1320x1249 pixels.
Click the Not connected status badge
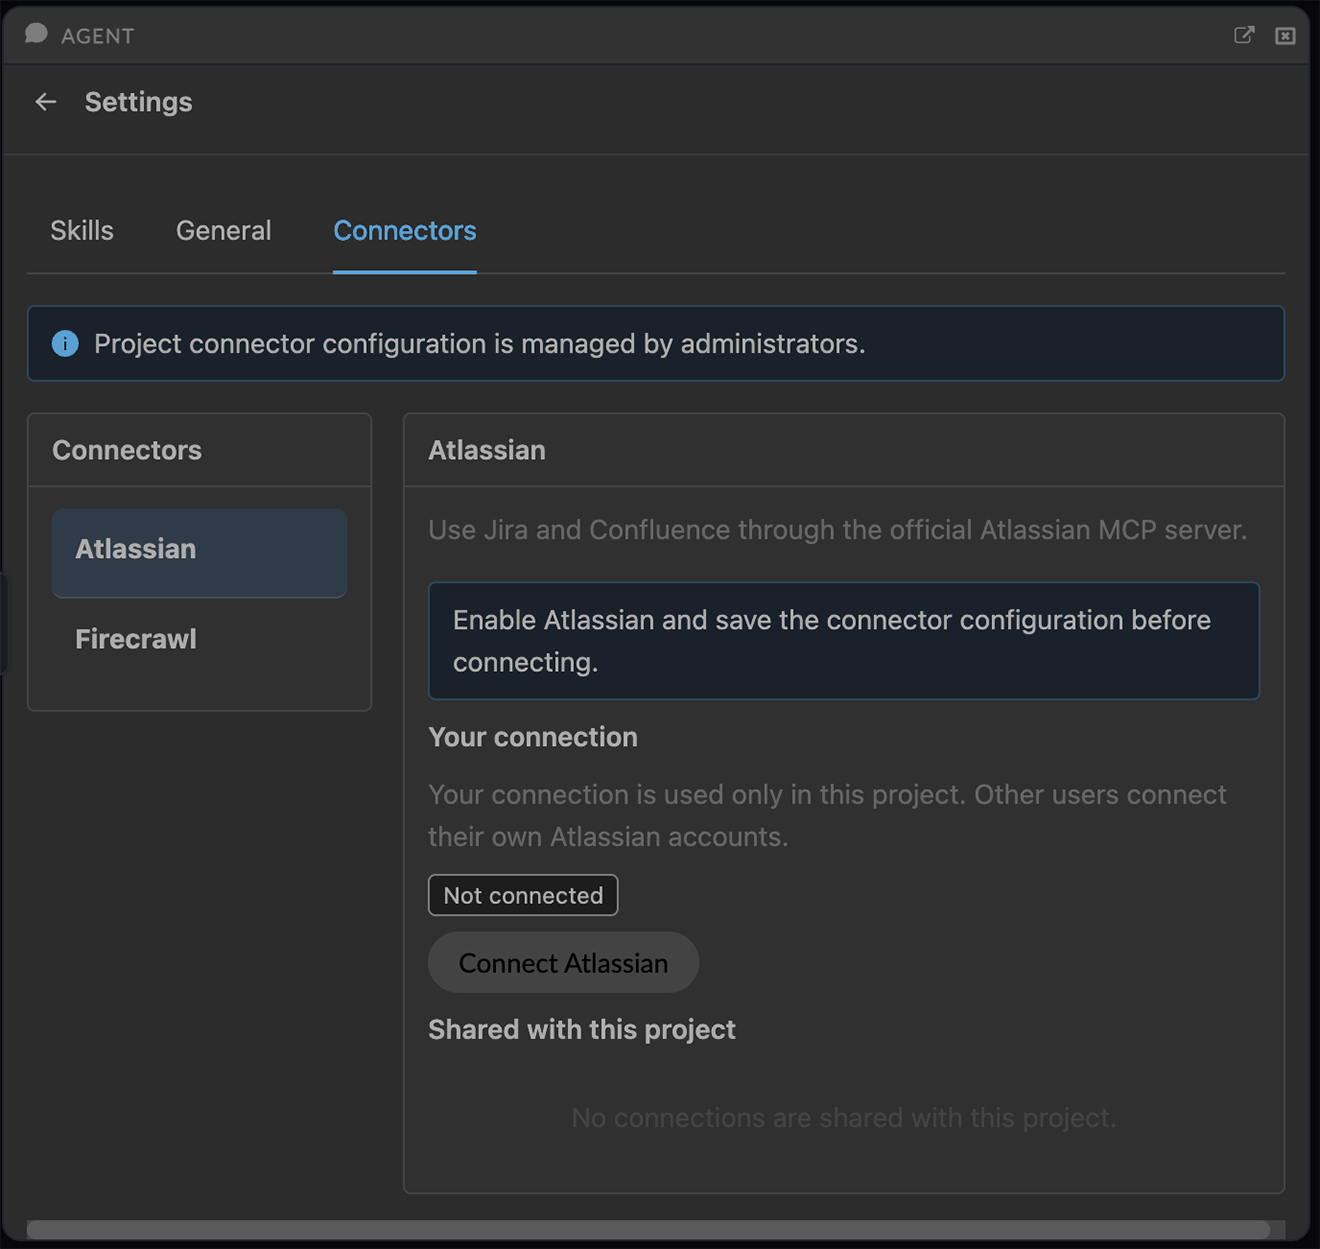click(523, 895)
